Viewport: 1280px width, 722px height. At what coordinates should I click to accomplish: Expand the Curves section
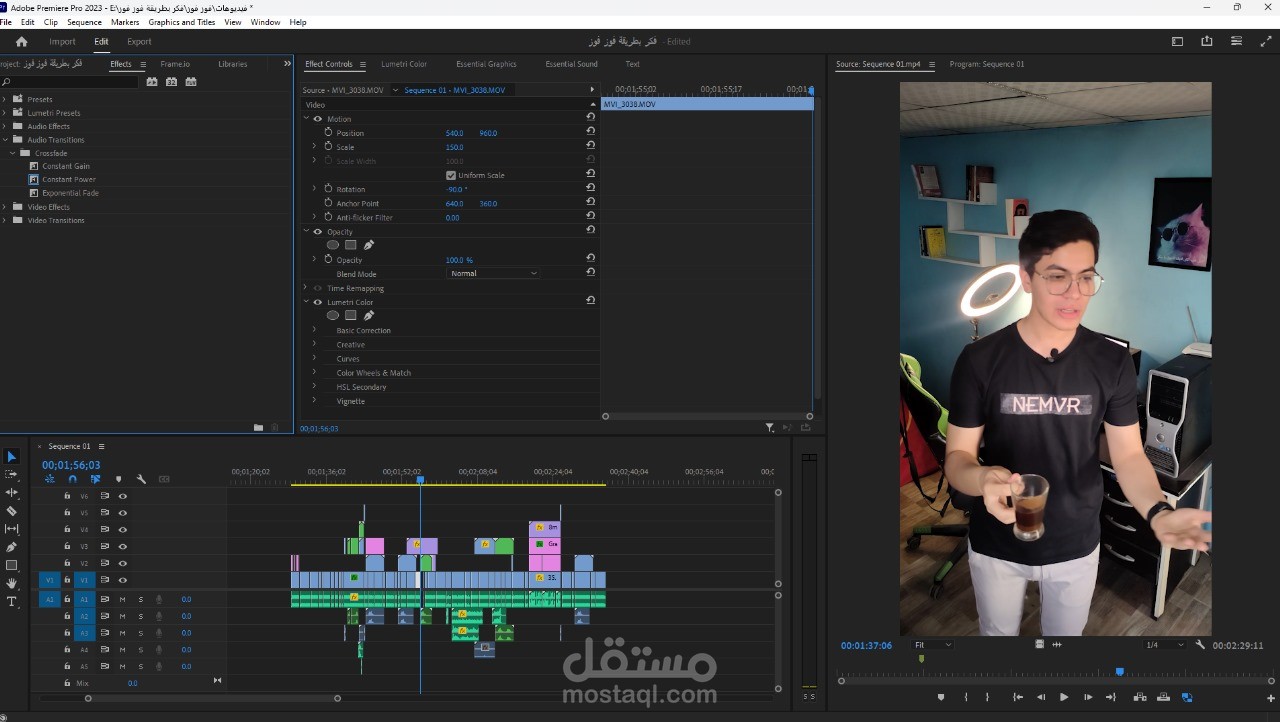pos(314,358)
